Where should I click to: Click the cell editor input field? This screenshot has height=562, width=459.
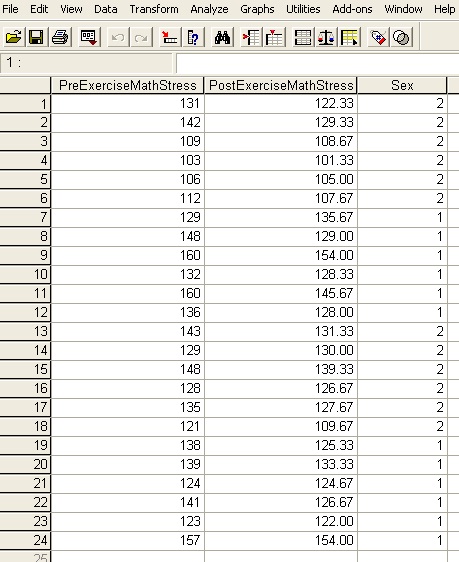(x=317, y=63)
